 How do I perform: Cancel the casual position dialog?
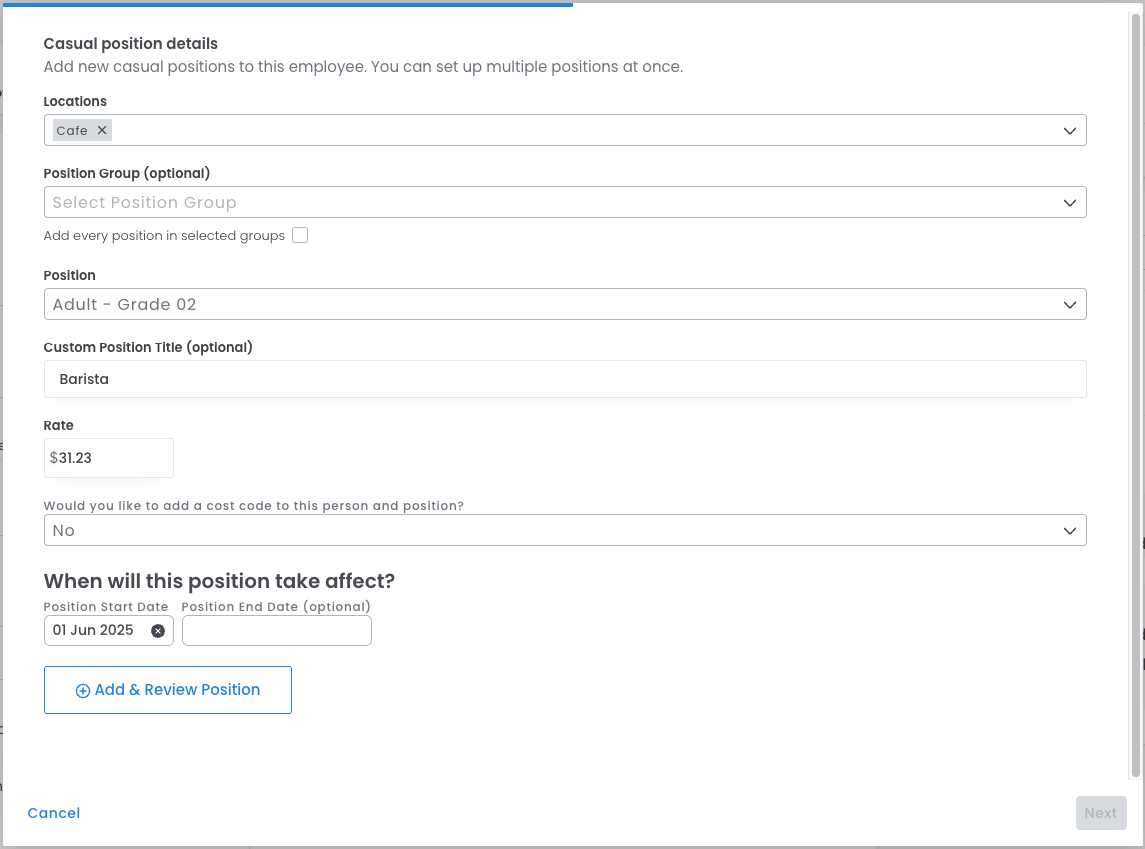tap(54, 813)
